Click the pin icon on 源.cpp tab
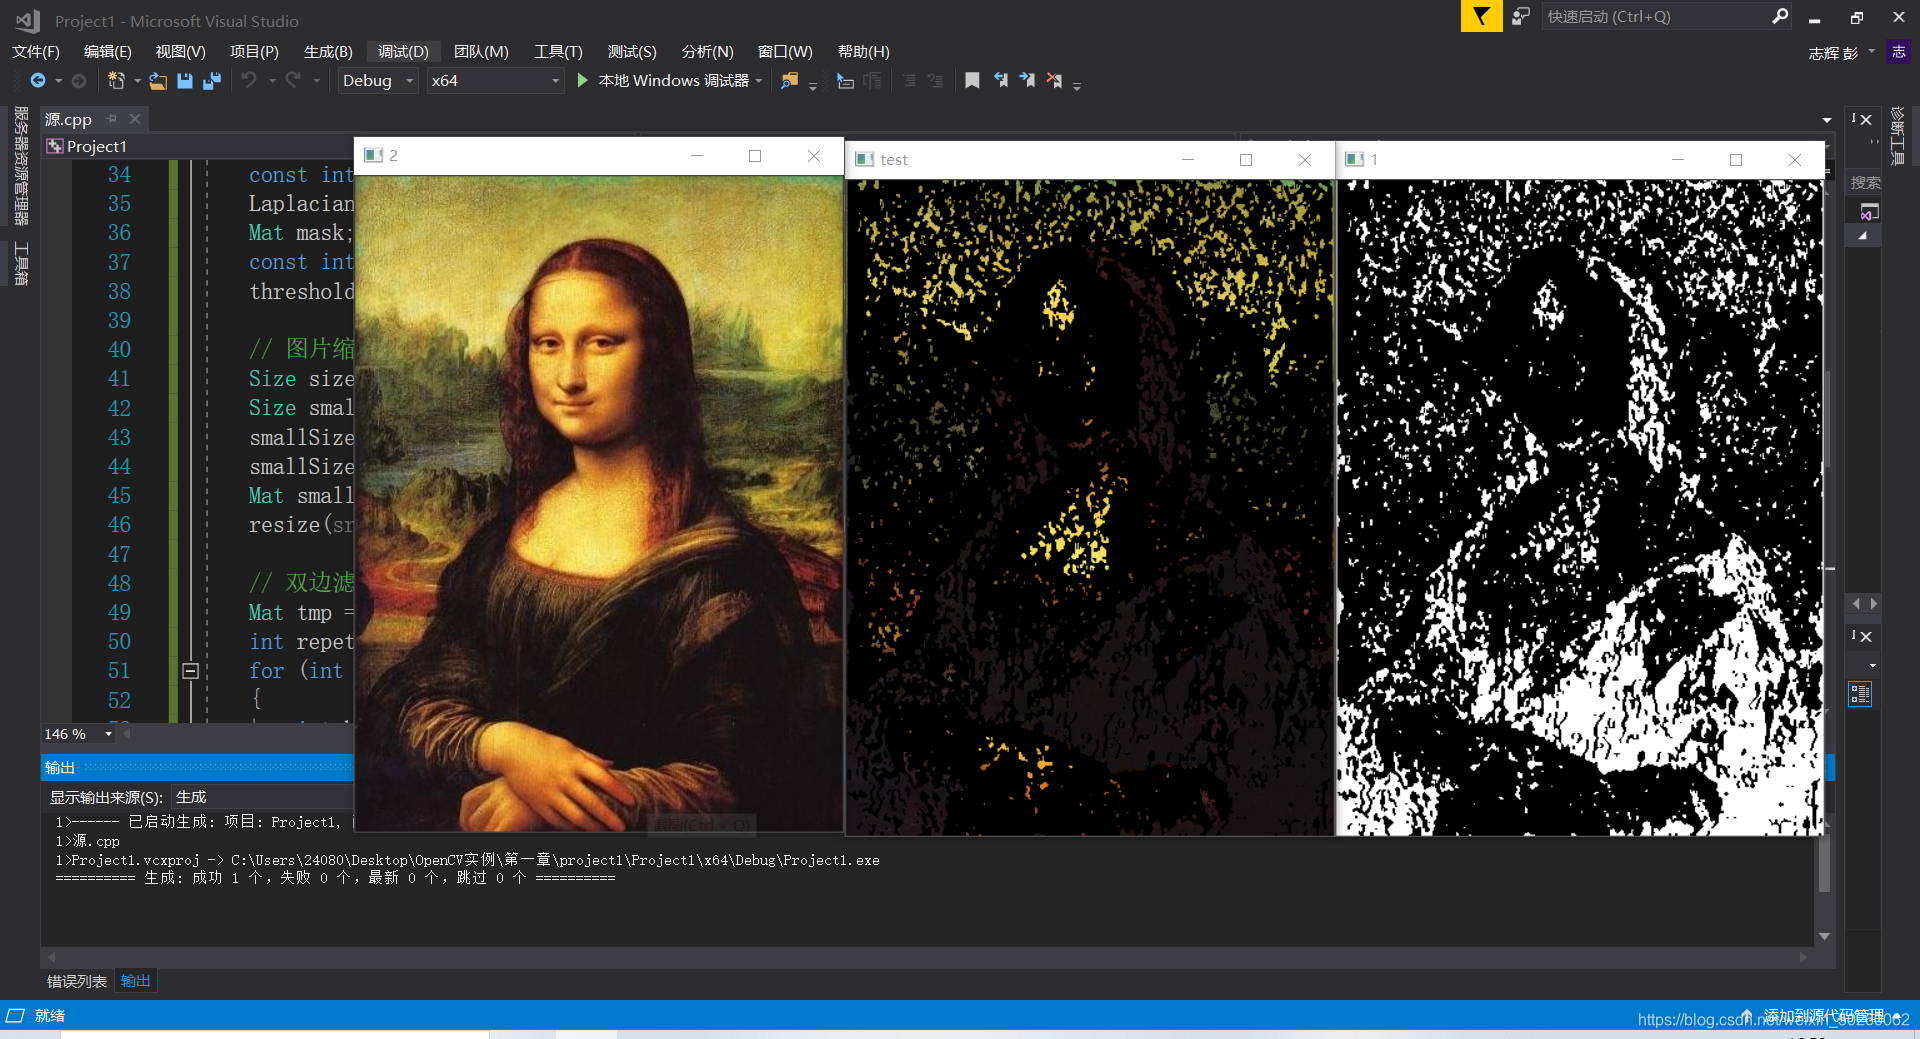The width and height of the screenshot is (1920, 1039). point(111,119)
